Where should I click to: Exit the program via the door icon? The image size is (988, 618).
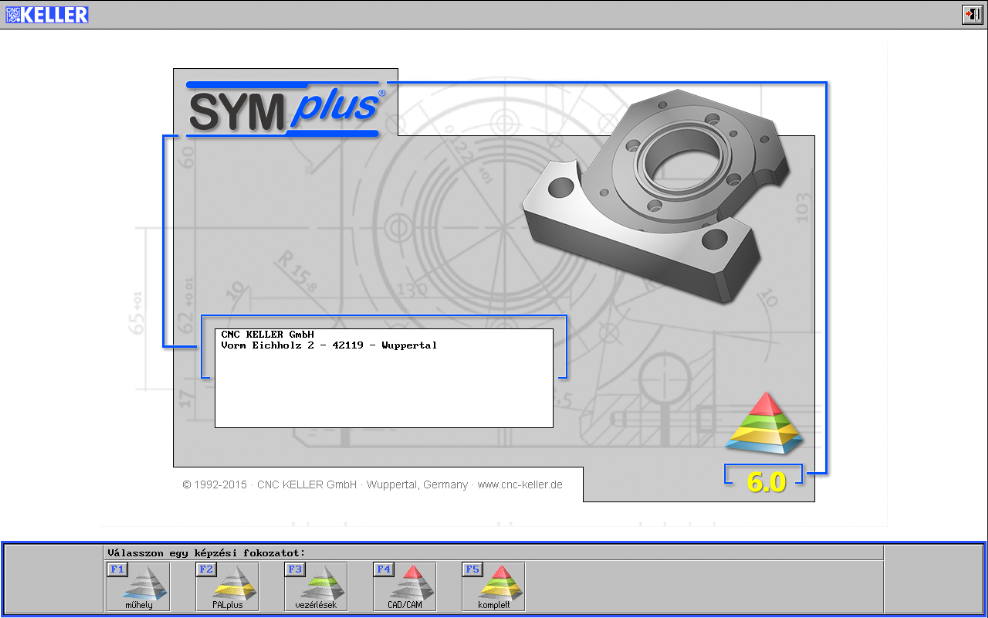[x=972, y=14]
